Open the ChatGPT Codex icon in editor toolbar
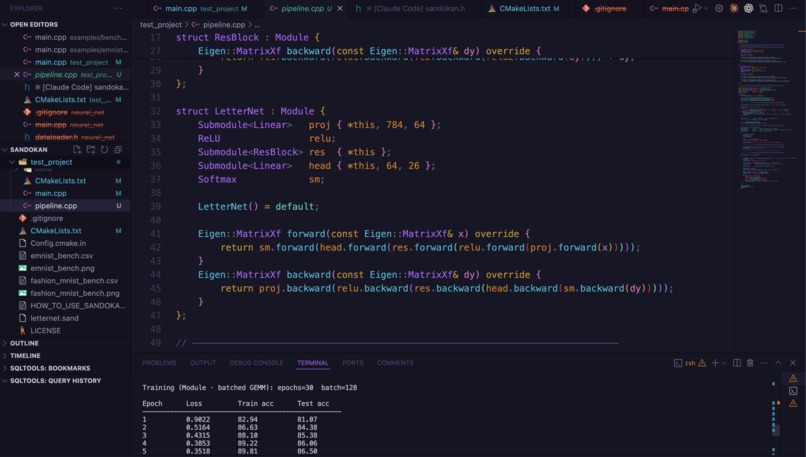The width and height of the screenshot is (806, 457). pyautogui.click(x=748, y=8)
